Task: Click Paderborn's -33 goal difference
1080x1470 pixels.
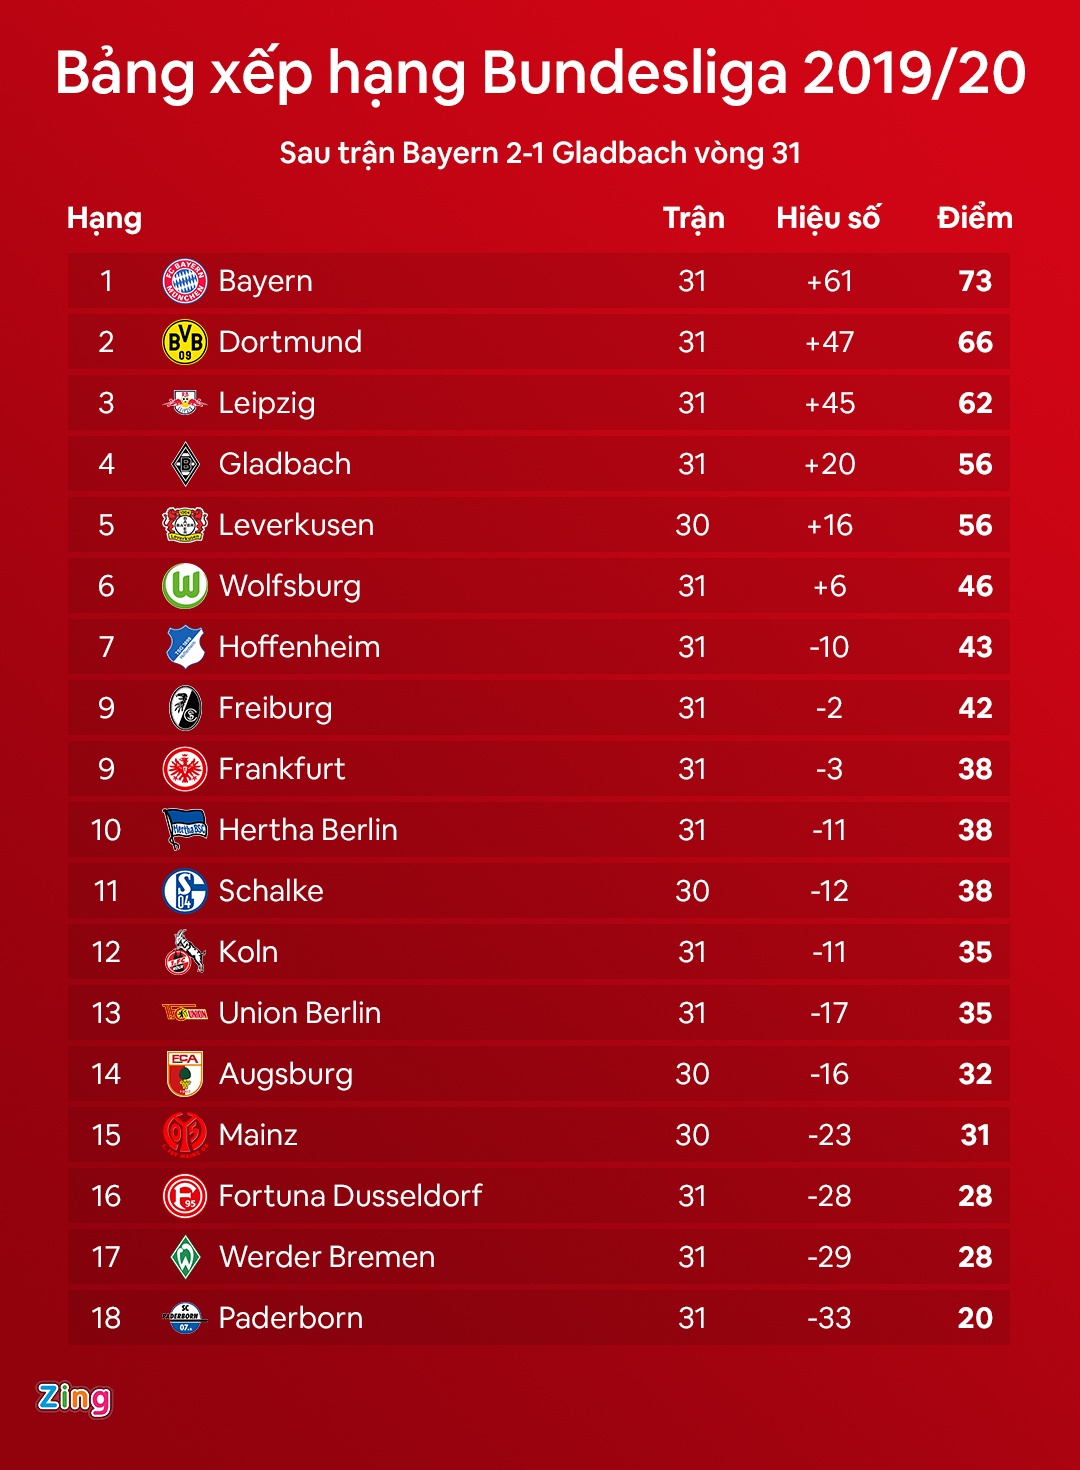Action: (x=829, y=1318)
